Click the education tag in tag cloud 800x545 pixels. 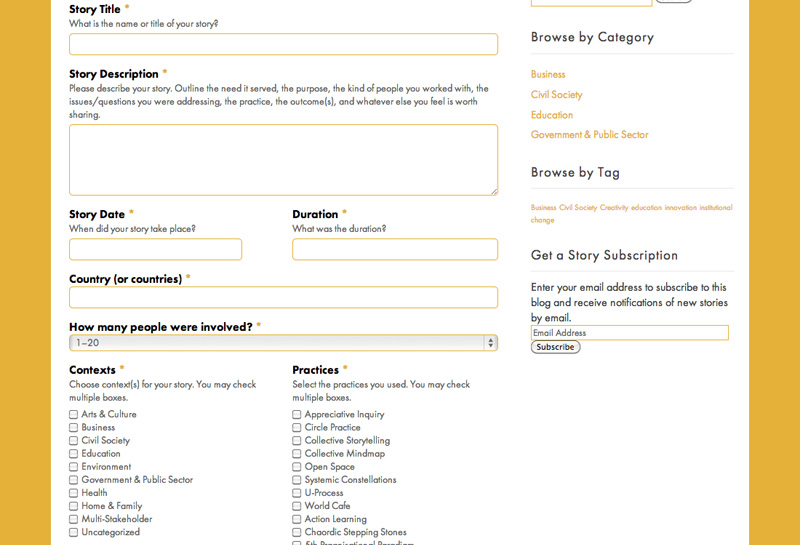(646, 208)
